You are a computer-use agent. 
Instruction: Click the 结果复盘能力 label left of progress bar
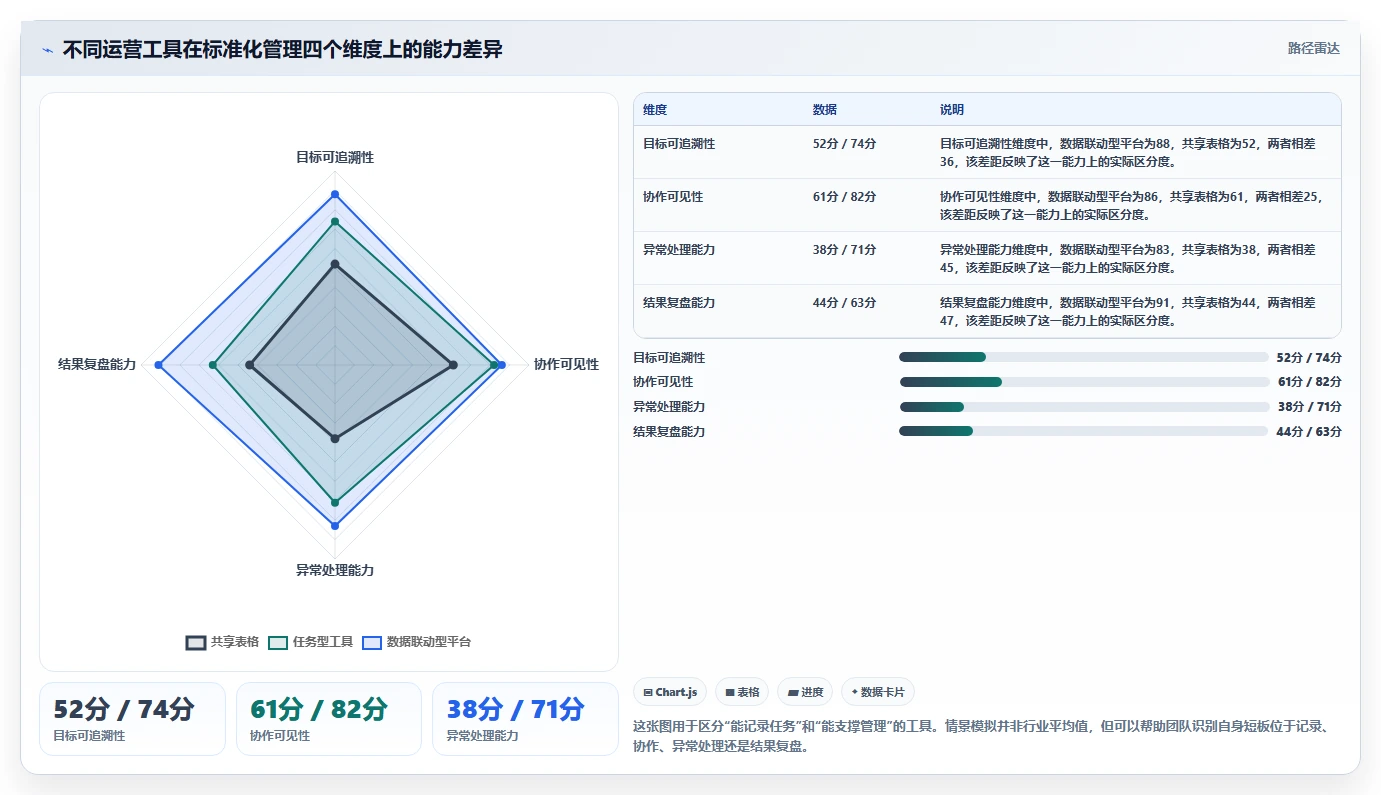(x=669, y=432)
